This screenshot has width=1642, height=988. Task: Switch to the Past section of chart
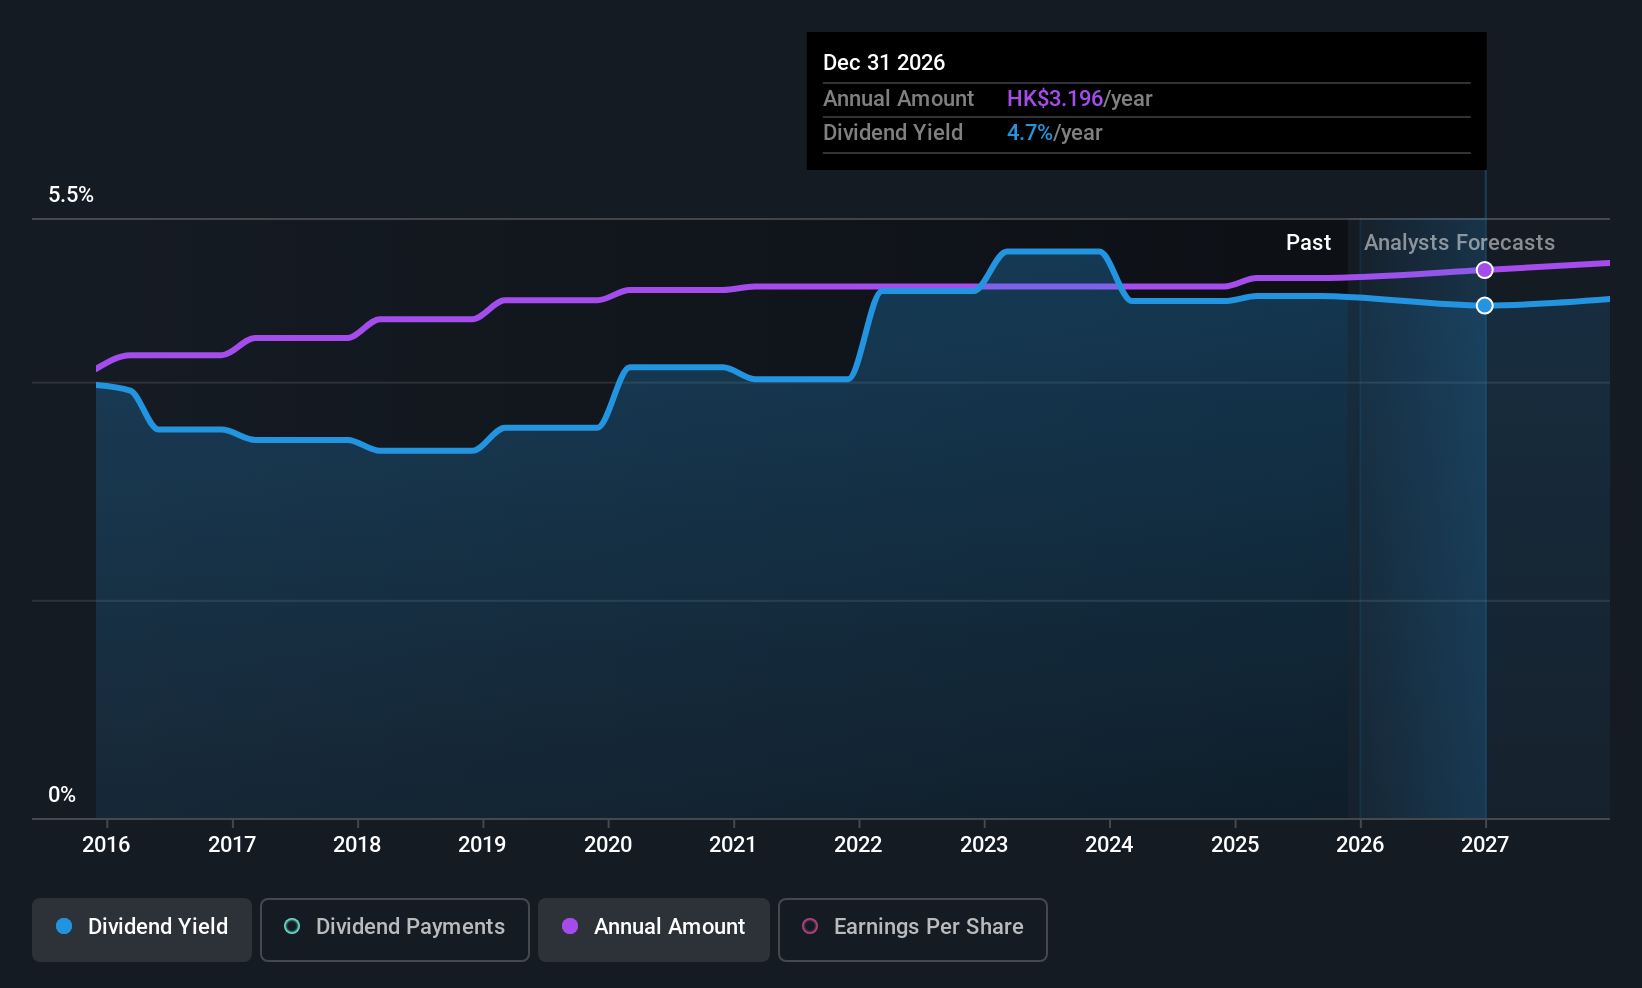1308,242
